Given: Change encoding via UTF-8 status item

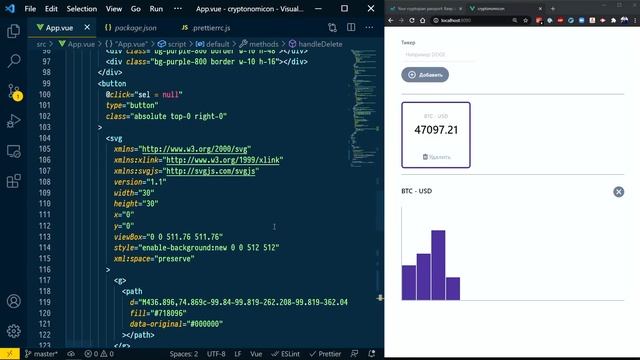Looking at the screenshot, I should [x=216, y=354].
